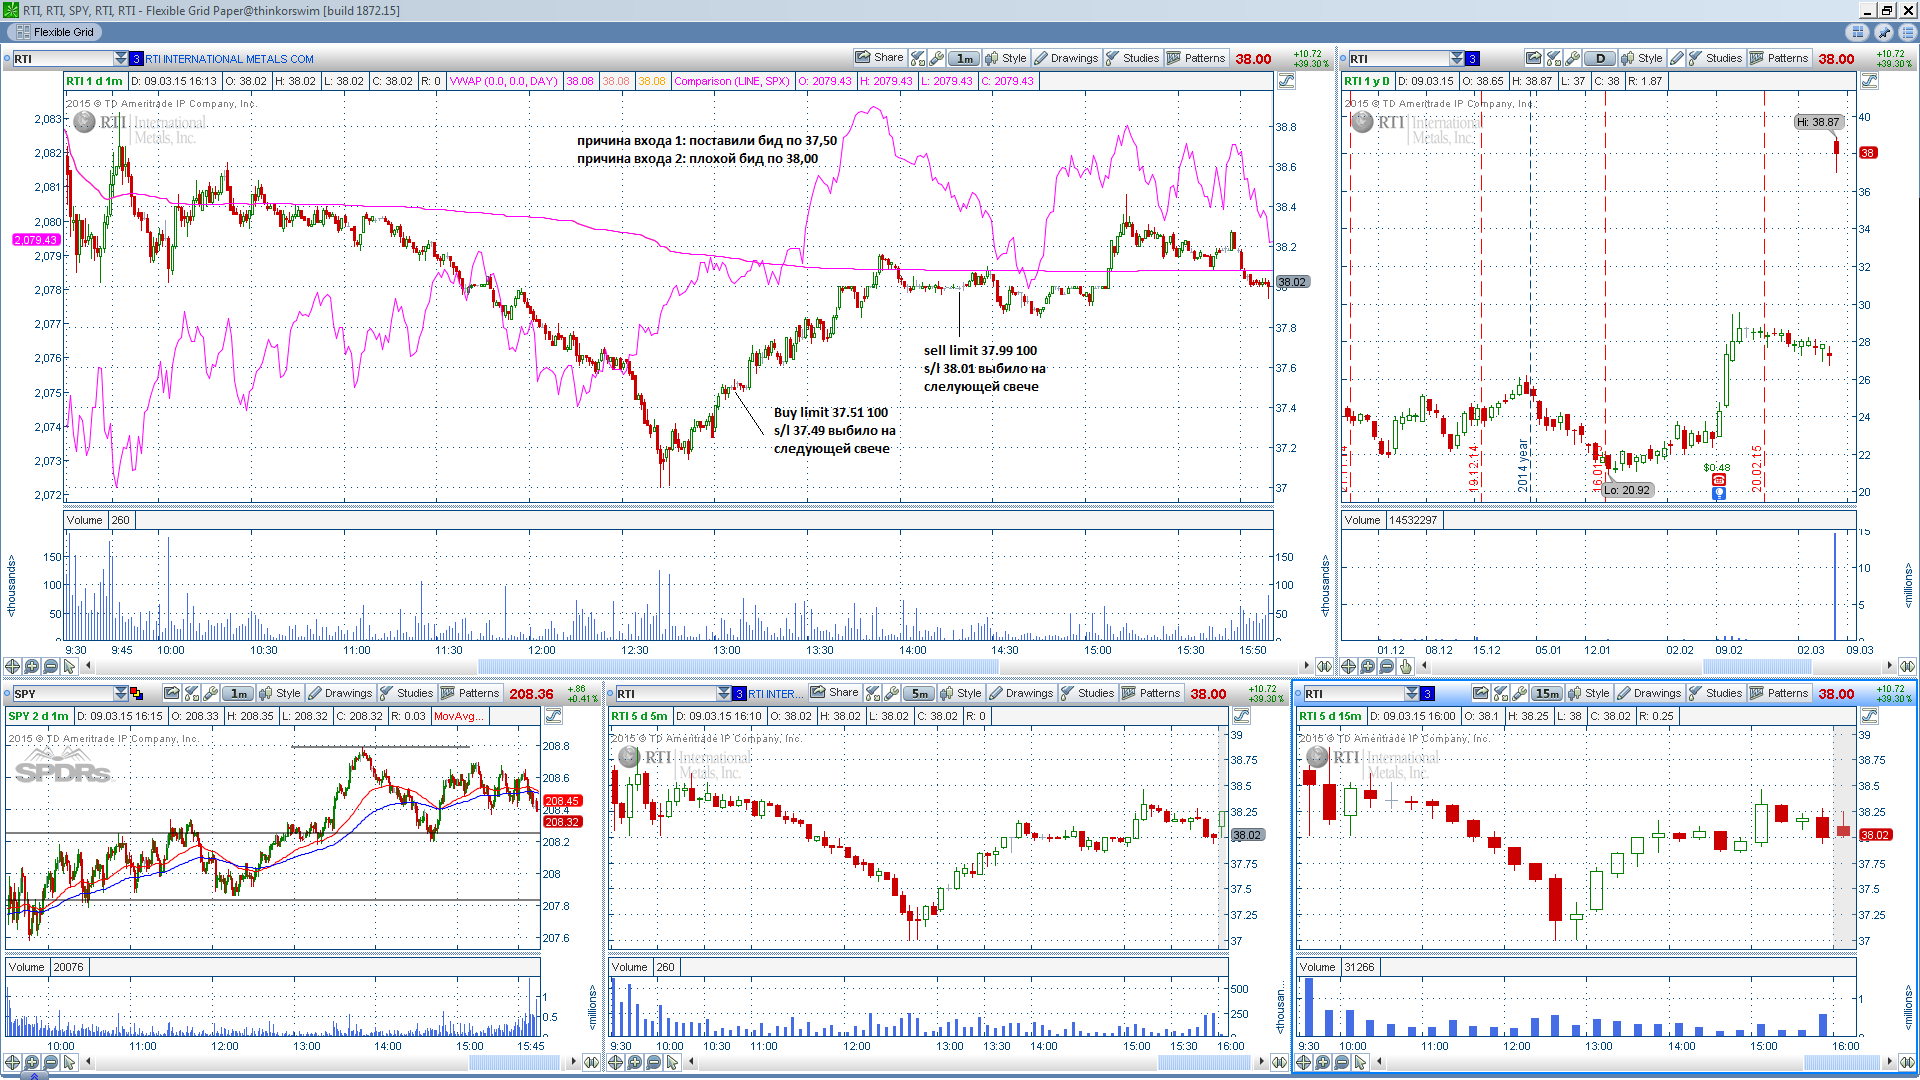Open Drawings on the SPY chart
1920x1080 pixels.
pos(340,693)
